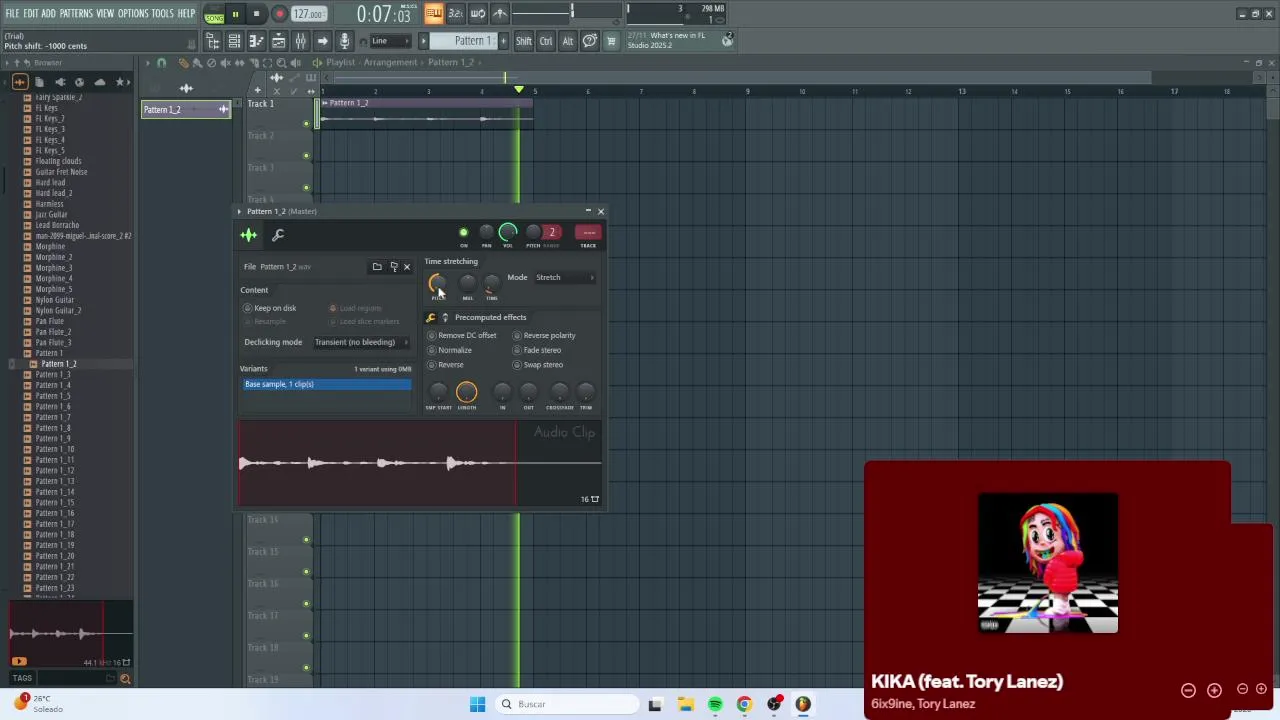Adjust the channel PAN knob
The image size is (1280, 720).
[486, 233]
